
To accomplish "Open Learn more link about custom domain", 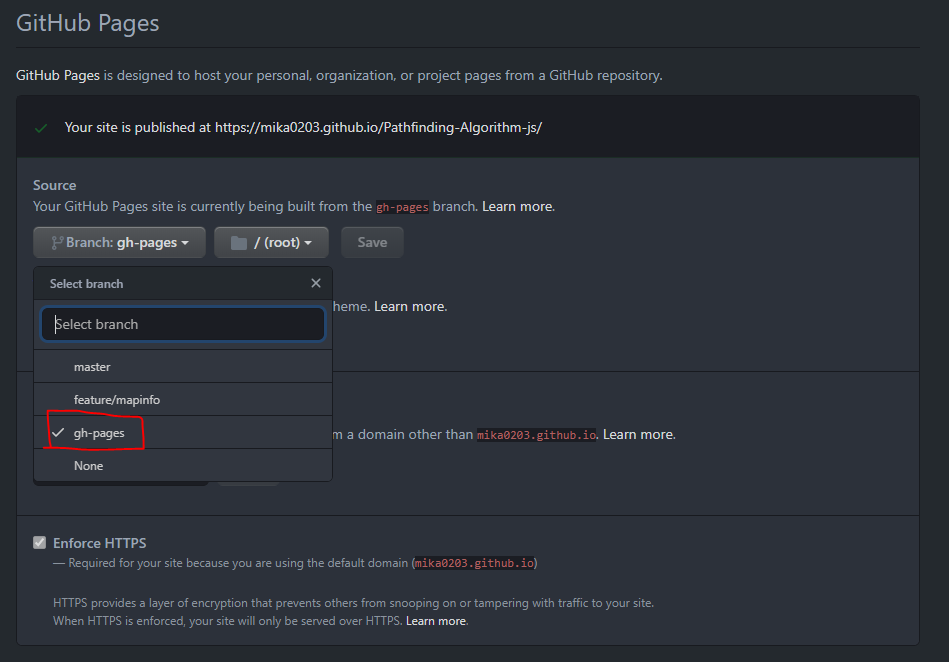I will point(639,434).
